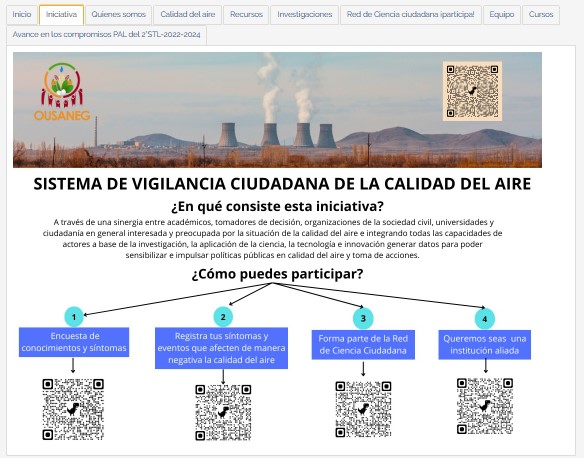Click the QR code in the banner
This screenshot has height=458, width=584.
click(x=472, y=91)
